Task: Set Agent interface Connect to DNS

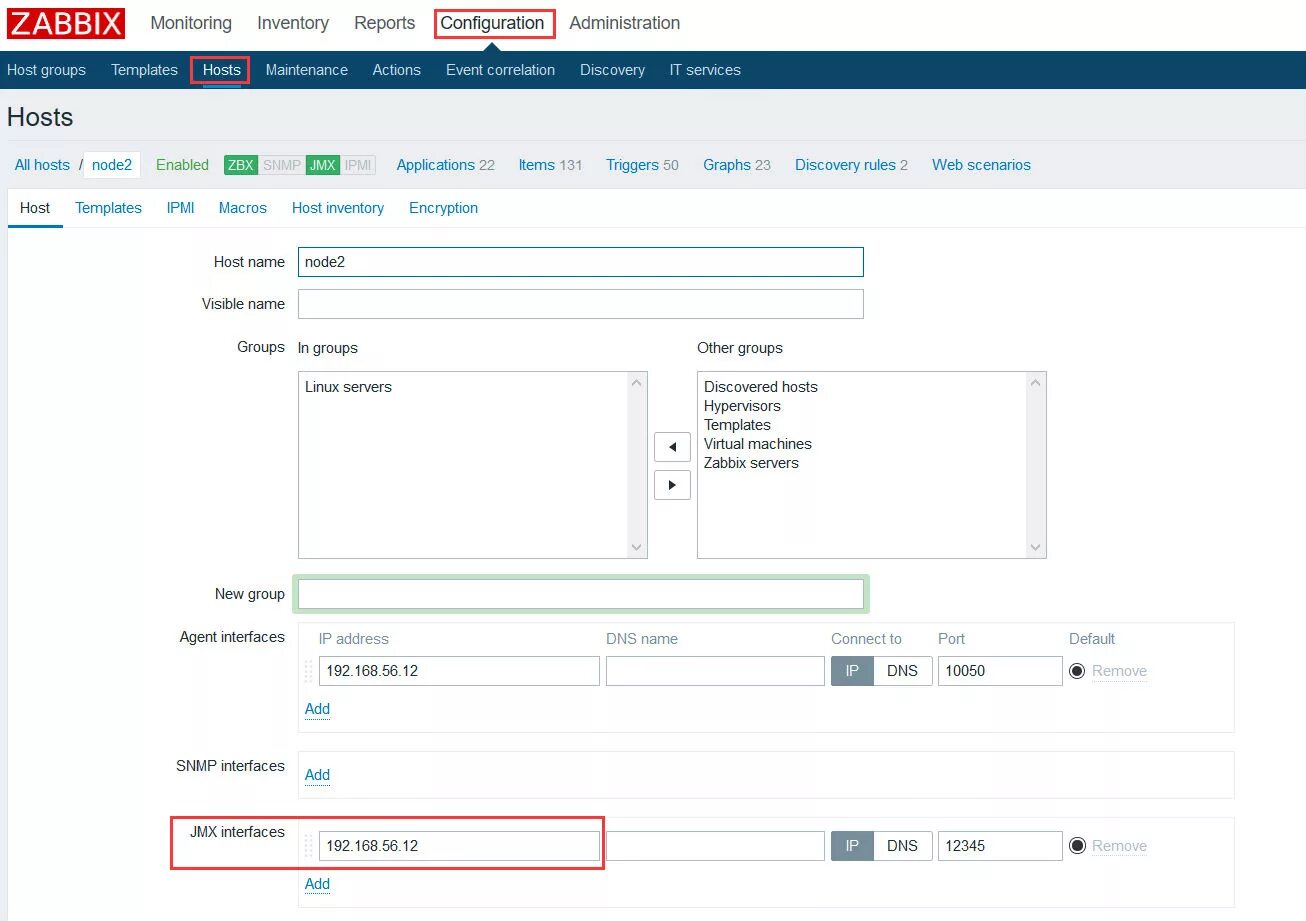Action: click(x=902, y=671)
